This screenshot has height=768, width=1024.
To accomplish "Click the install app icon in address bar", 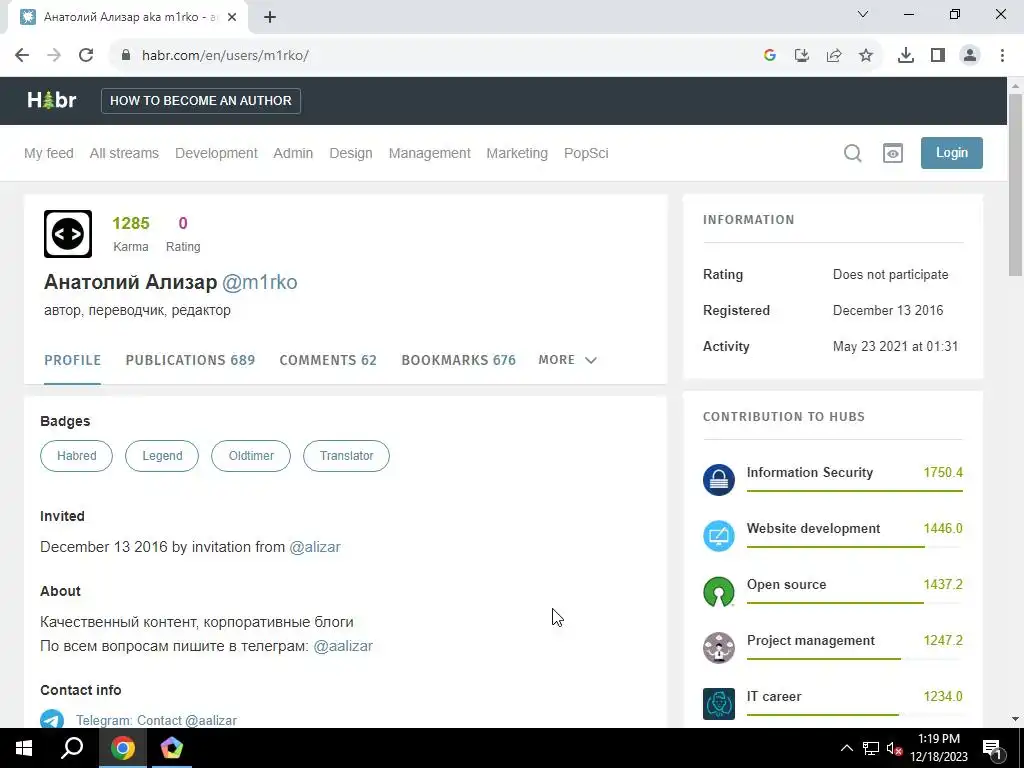I will tap(802, 56).
